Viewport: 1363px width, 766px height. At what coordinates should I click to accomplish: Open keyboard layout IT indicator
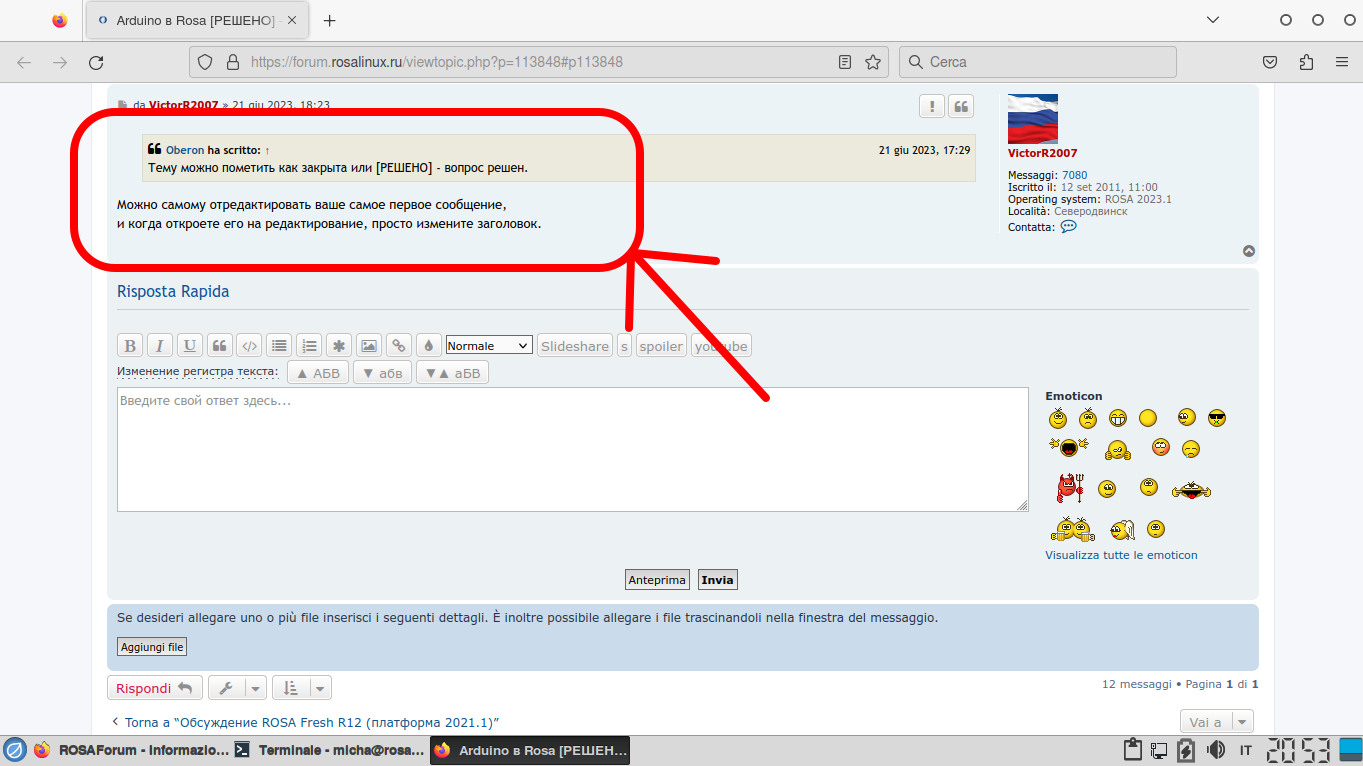tap(1246, 750)
